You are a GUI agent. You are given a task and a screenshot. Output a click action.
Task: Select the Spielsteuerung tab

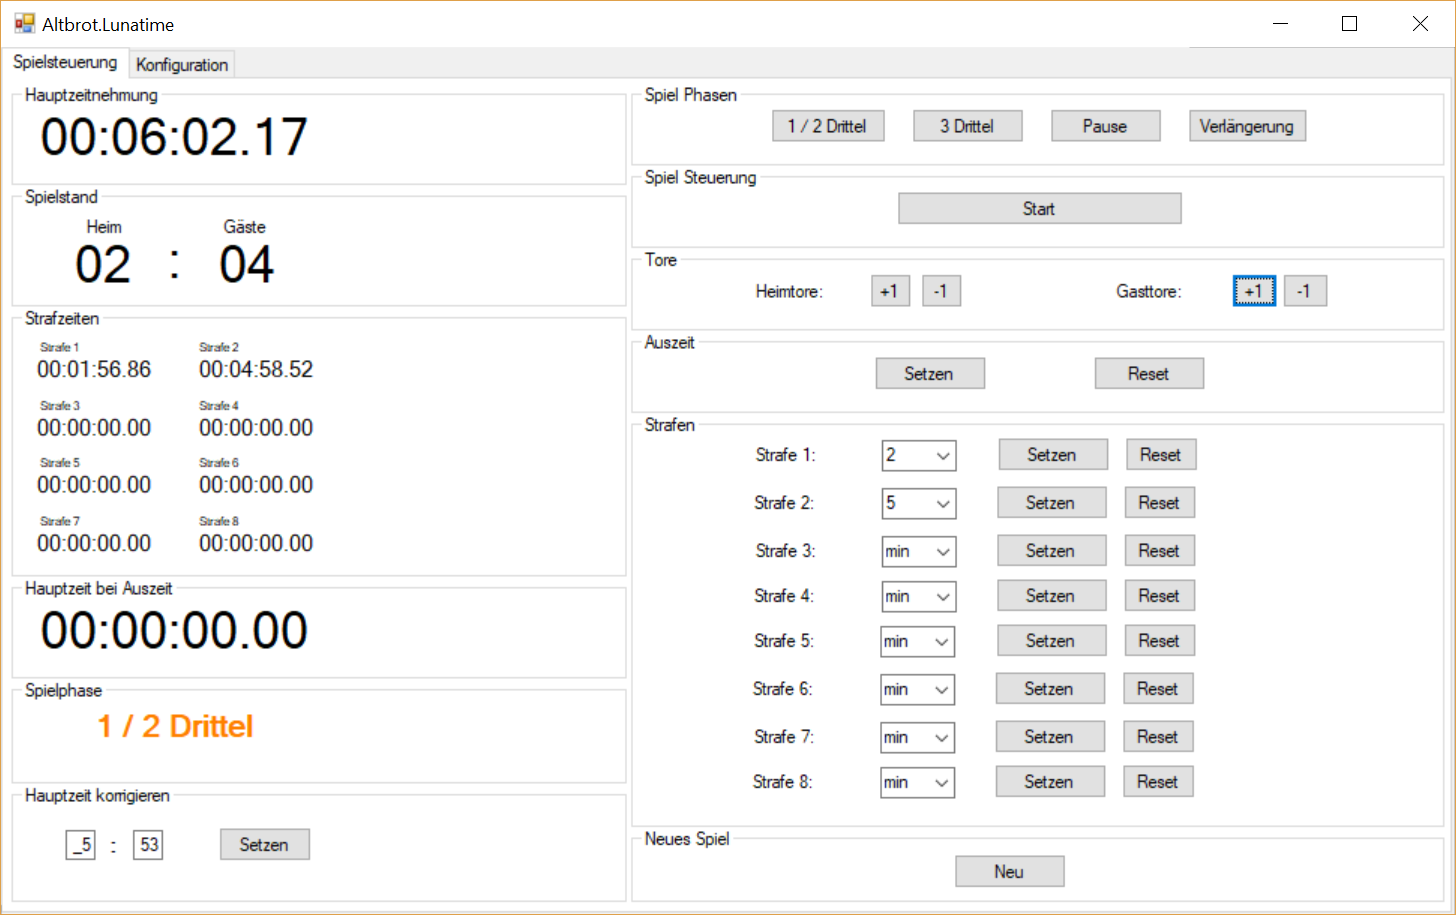tap(65, 62)
